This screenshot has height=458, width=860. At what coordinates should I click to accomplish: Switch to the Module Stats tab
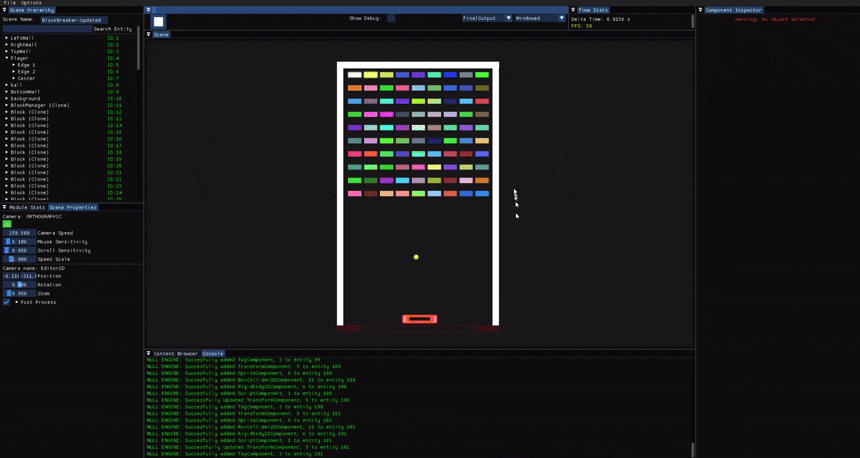point(27,207)
